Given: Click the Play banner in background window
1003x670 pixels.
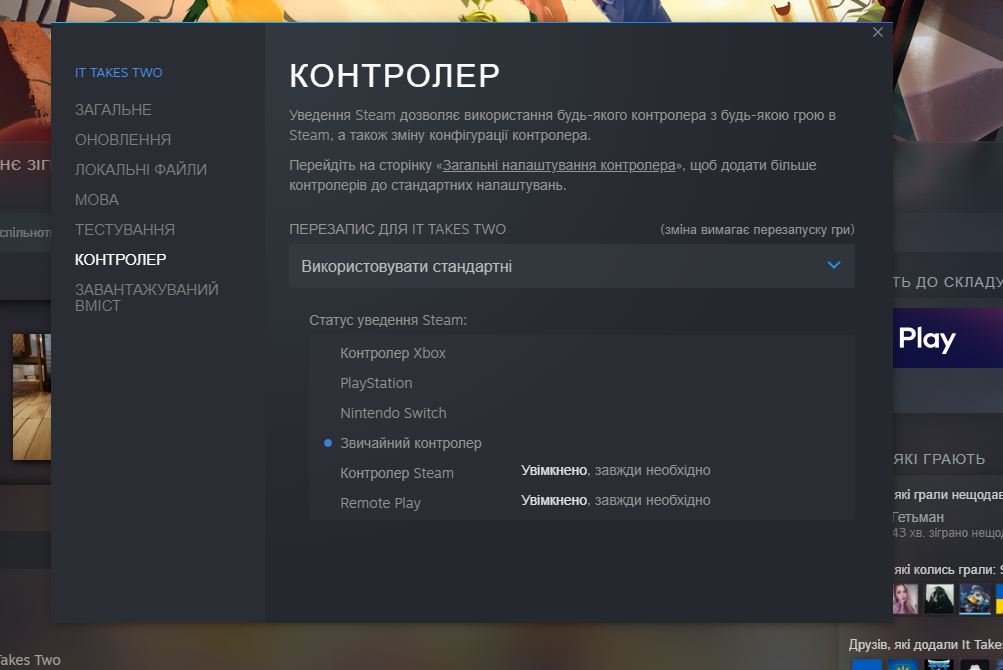Looking at the screenshot, I should [947, 338].
